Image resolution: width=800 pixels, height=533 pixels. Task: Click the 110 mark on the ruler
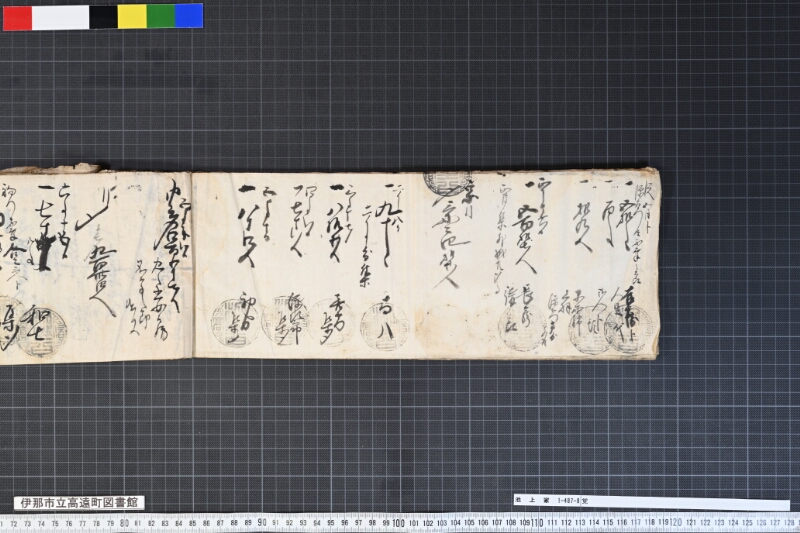(537, 523)
